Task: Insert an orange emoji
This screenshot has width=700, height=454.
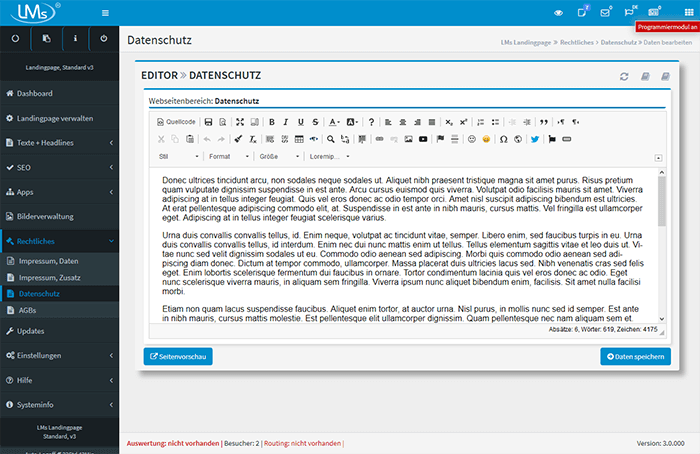Action: click(486, 139)
